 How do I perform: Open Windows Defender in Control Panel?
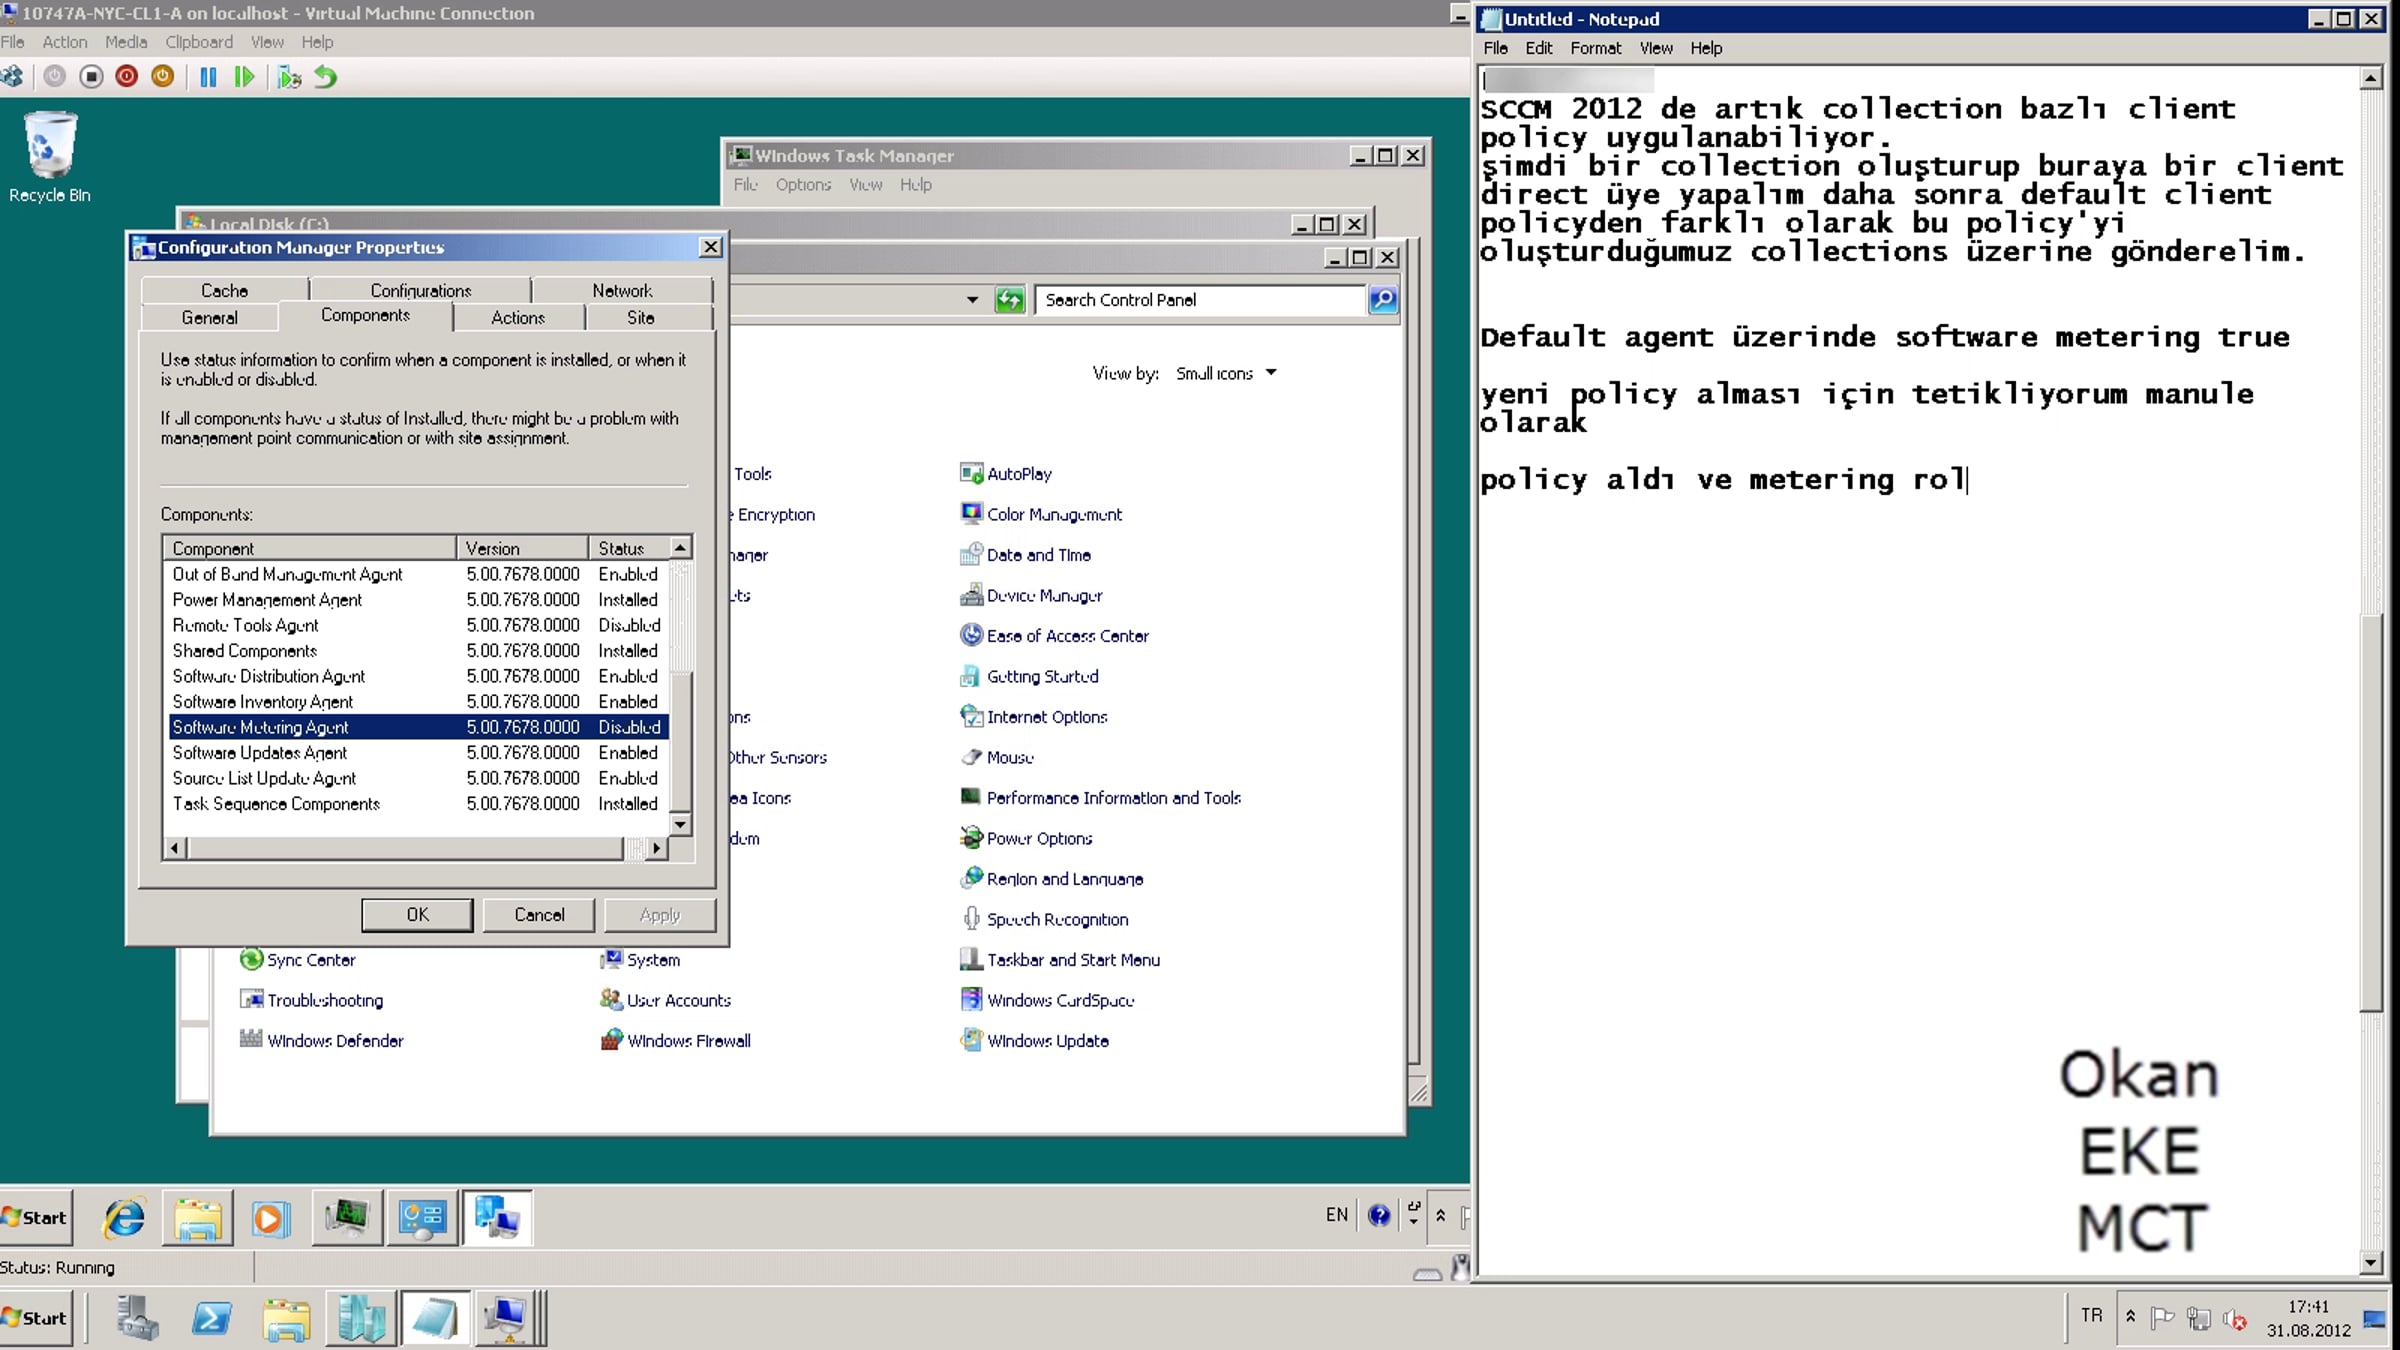pyautogui.click(x=322, y=1041)
